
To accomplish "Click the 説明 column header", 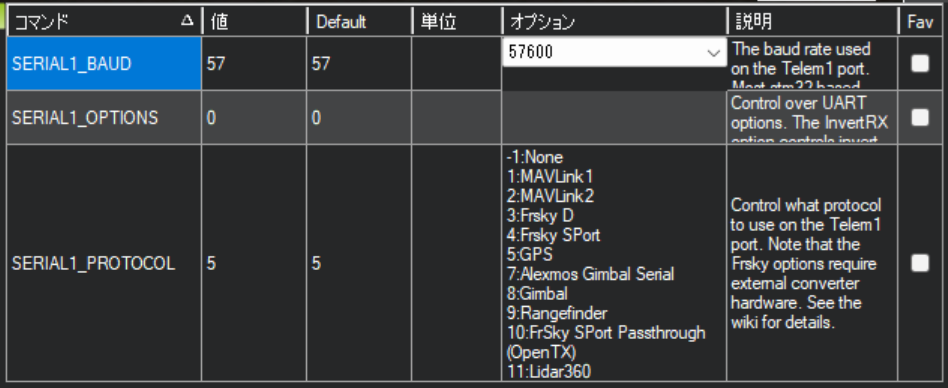I will (813, 22).
